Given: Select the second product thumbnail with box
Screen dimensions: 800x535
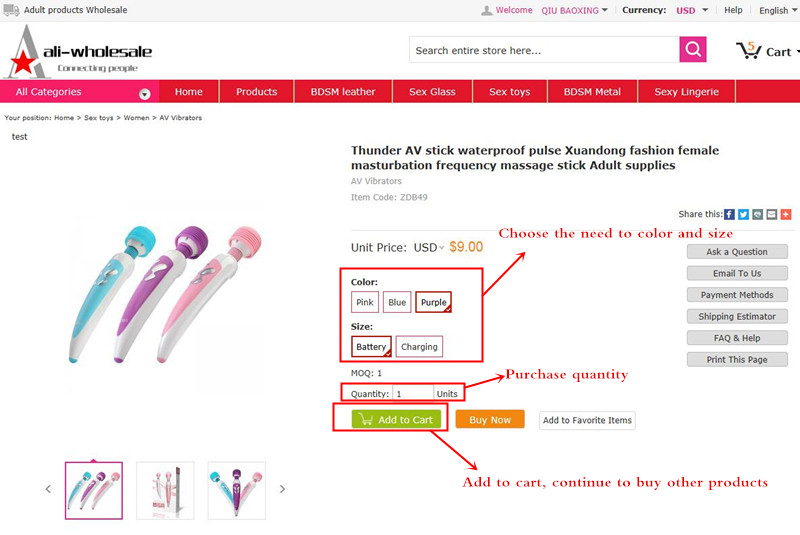Looking at the screenshot, I should pos(165,491).
